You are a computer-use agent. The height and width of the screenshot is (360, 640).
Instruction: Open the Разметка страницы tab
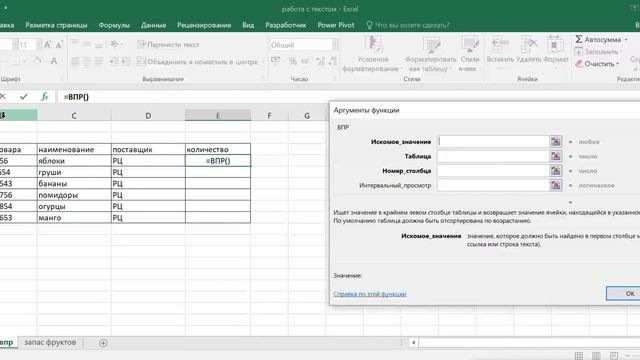click(x=56, y=25)
